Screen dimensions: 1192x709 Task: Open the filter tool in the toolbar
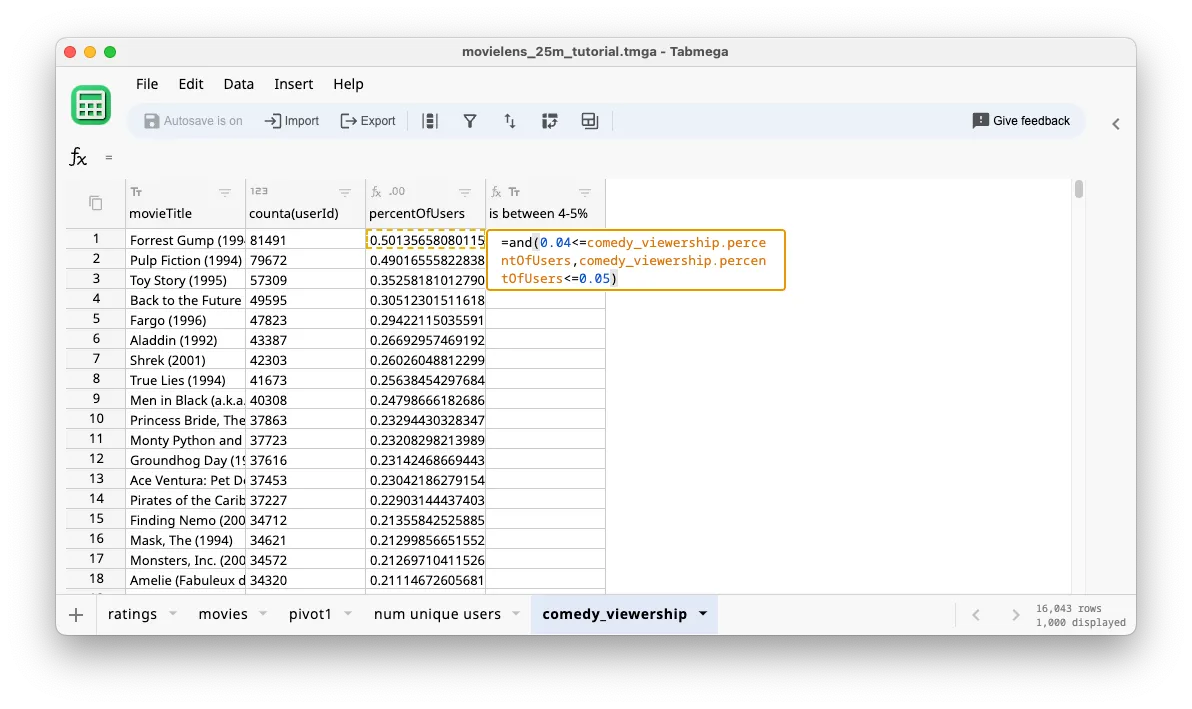click(470, 120)
